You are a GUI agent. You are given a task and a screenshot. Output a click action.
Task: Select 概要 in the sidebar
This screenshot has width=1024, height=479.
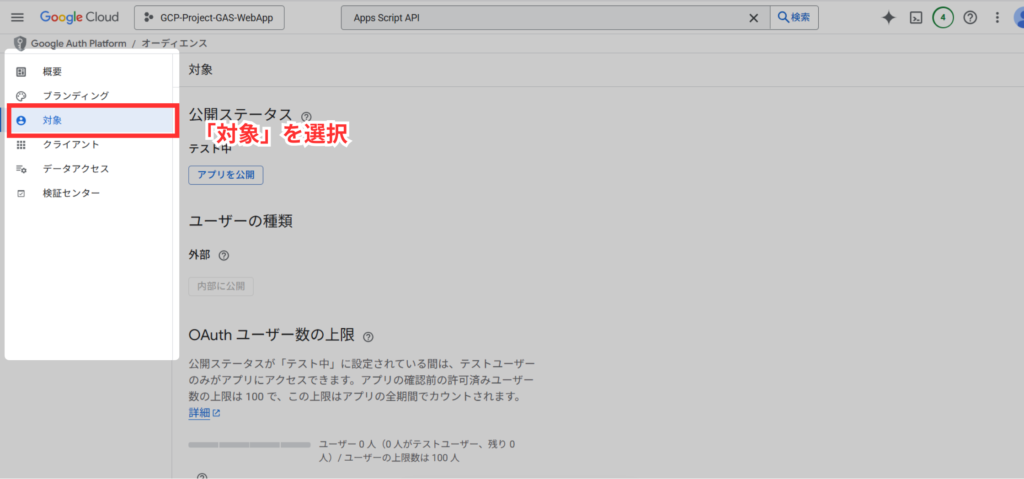[91, 72]
